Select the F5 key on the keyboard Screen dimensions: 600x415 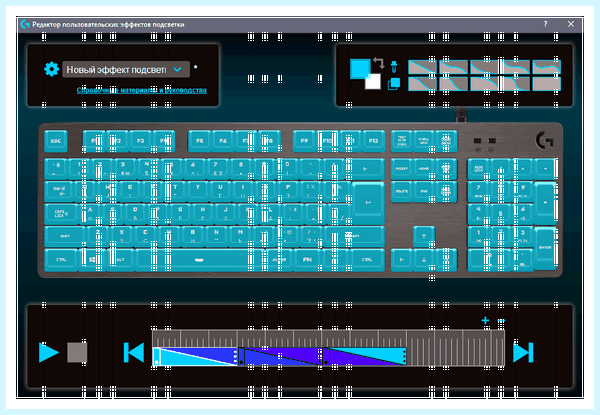(200, 141)
